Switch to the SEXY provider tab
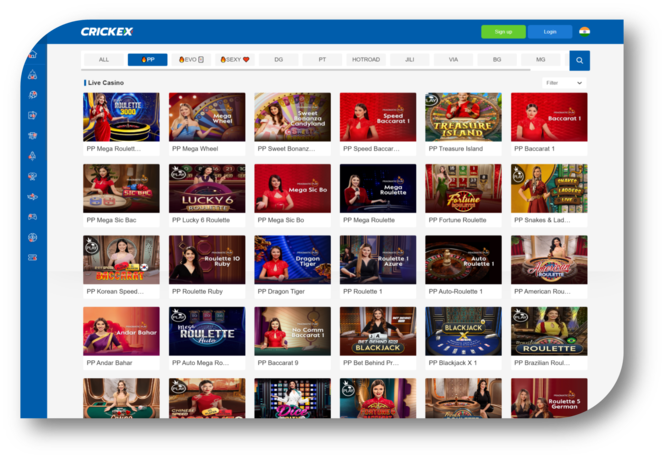 click(234, 60)
